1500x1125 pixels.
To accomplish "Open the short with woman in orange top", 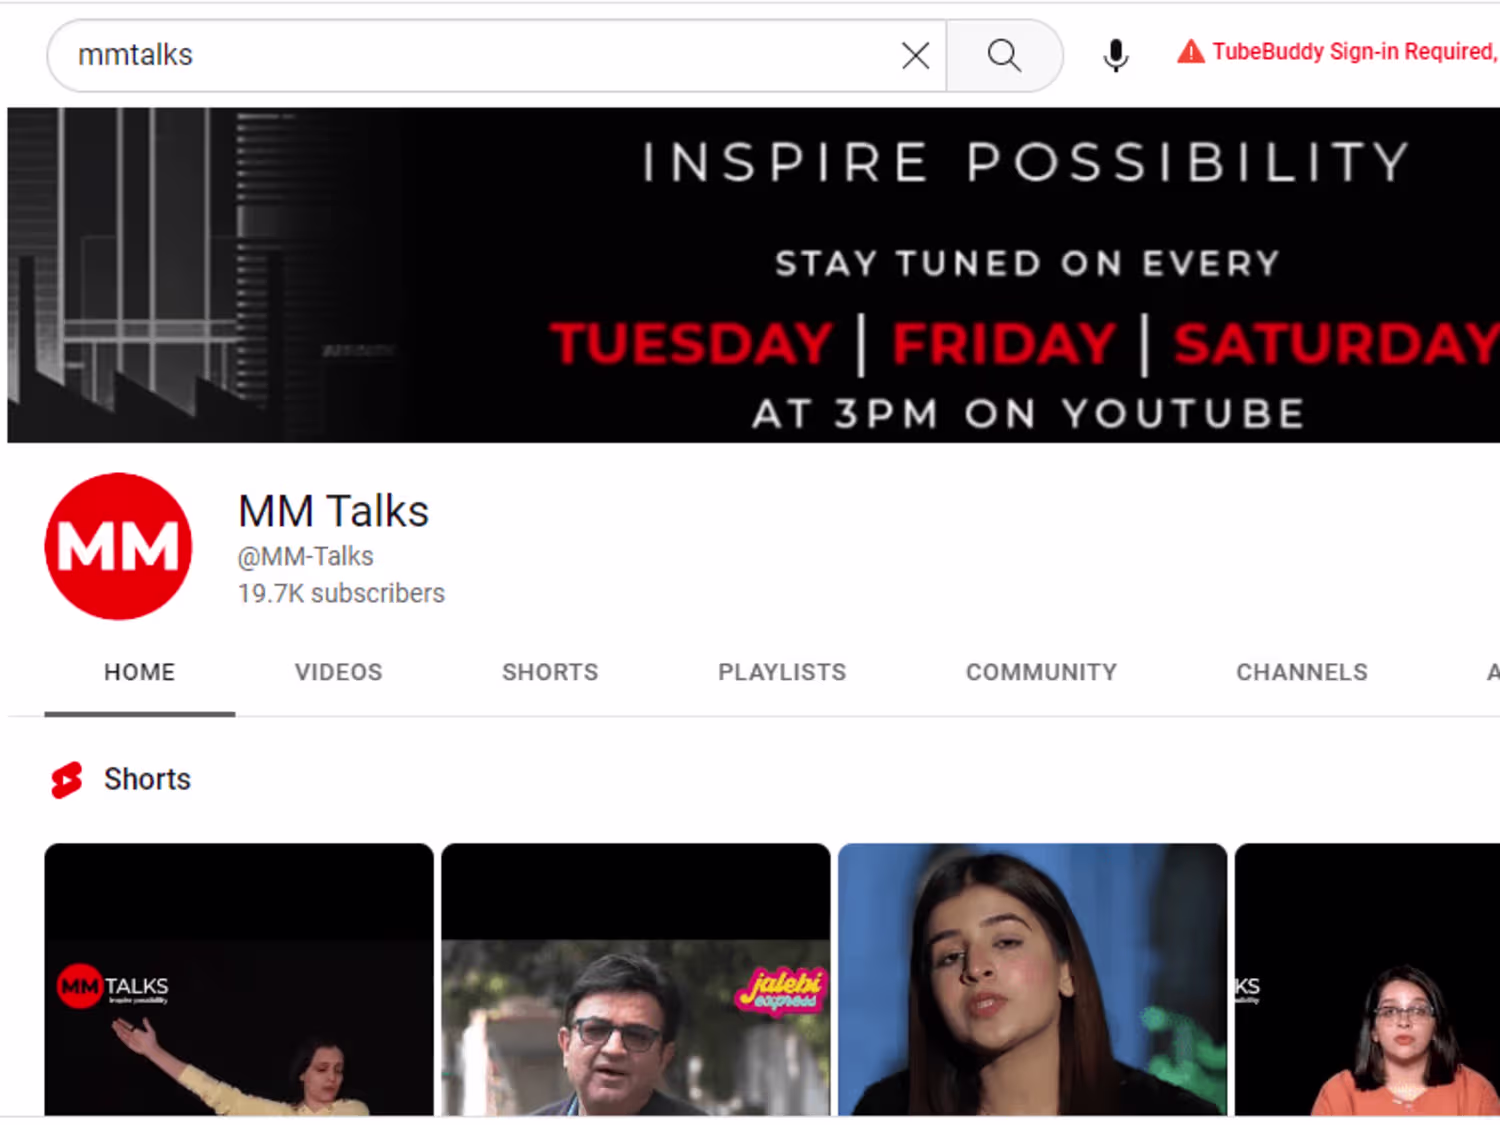I will pyautogui.click(x=1367, y=980).
